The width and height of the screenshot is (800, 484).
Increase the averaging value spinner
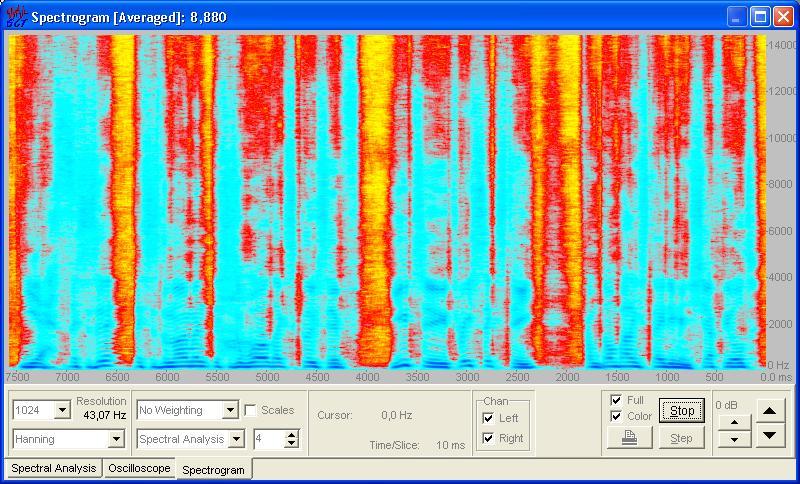(292, 435)
